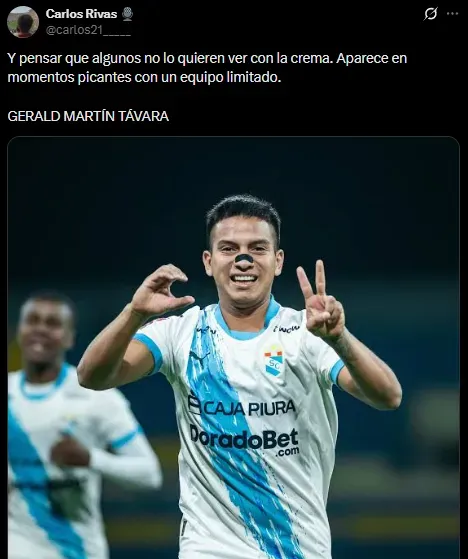Click the DoradoBet.com sponsor logo
Screen dimensions: 468x559
(x=245, y=440)
